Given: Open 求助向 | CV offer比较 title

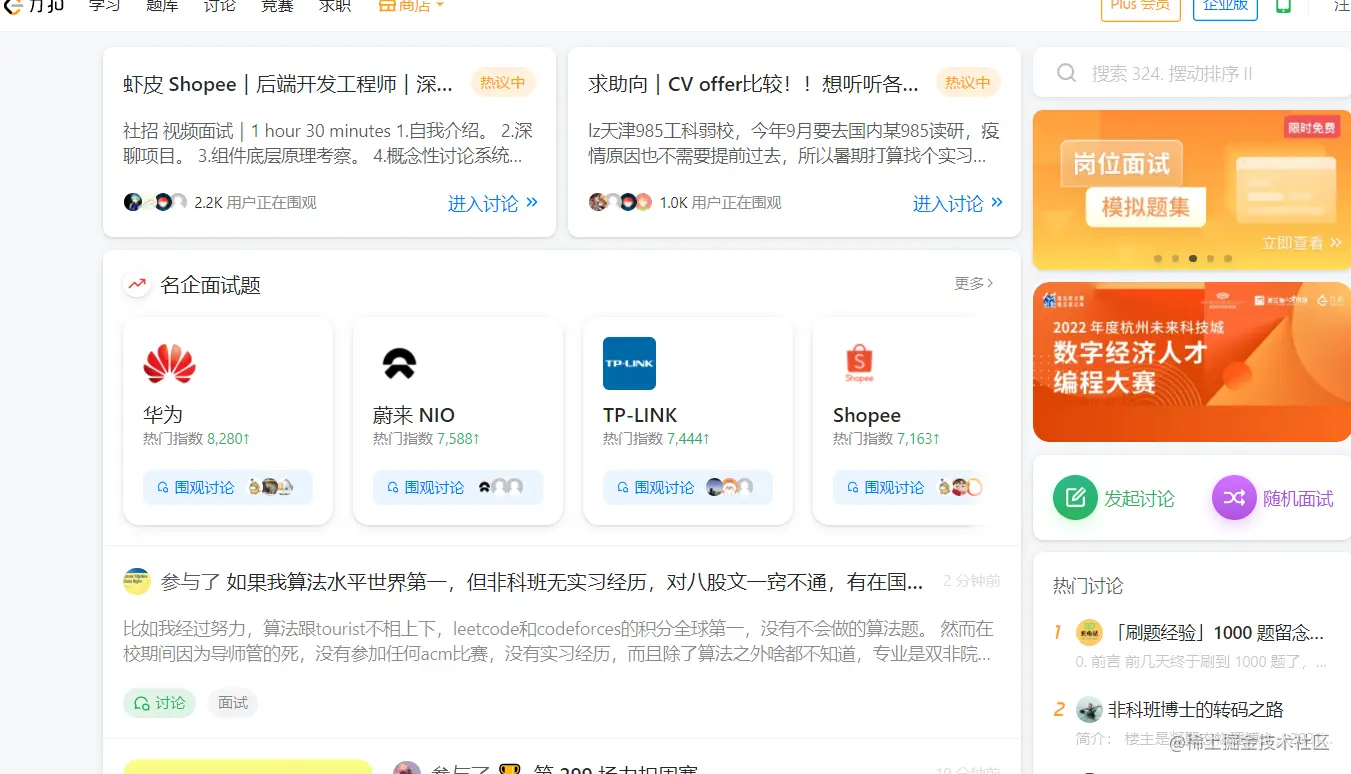Looking at the screenshot, I should (753, 84).
